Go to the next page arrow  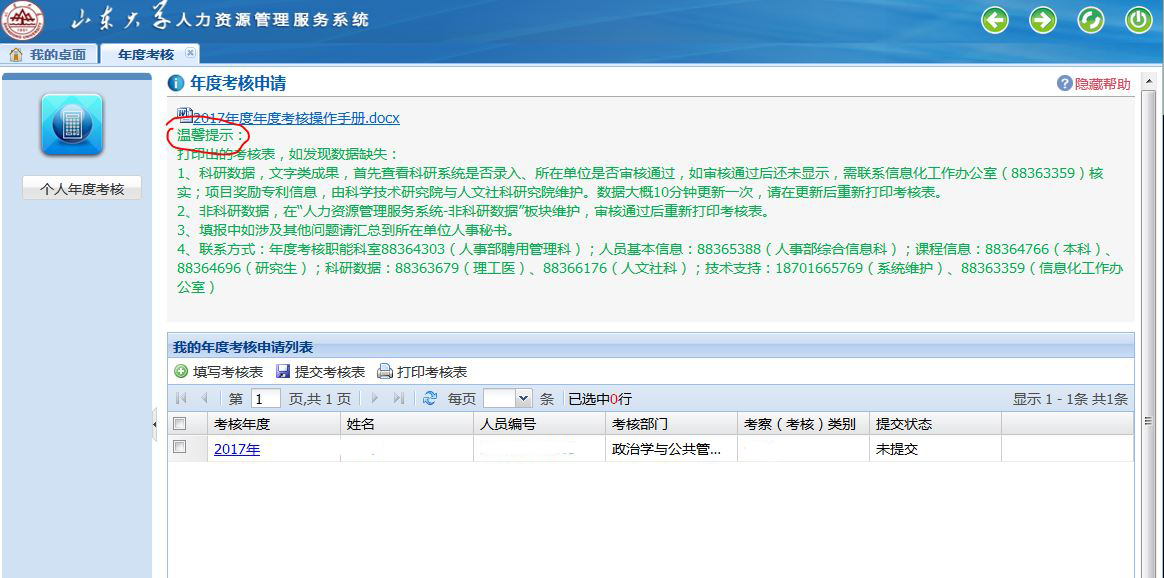[376, 398]
